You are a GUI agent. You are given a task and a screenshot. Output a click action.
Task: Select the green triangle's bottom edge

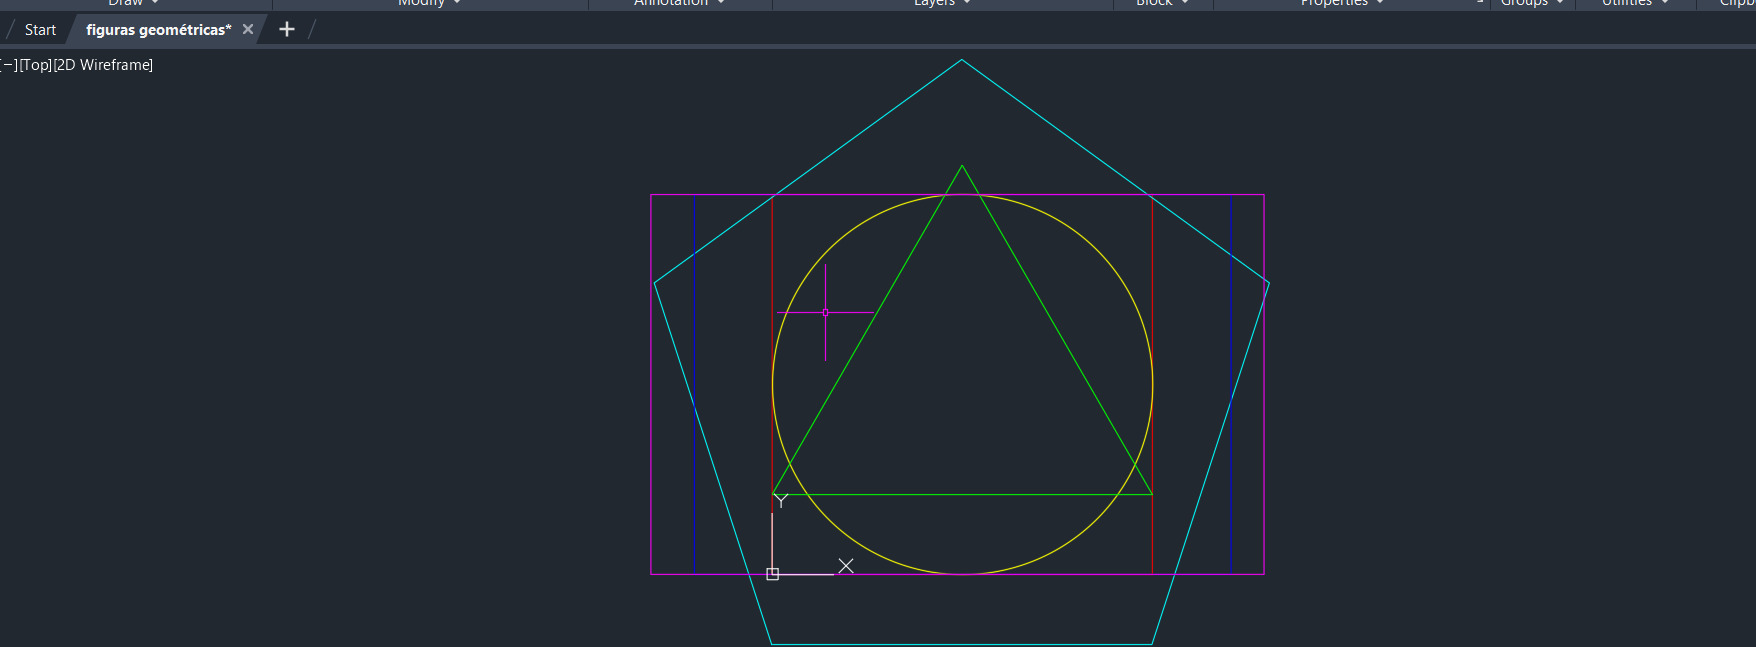(x=962, y=494)
